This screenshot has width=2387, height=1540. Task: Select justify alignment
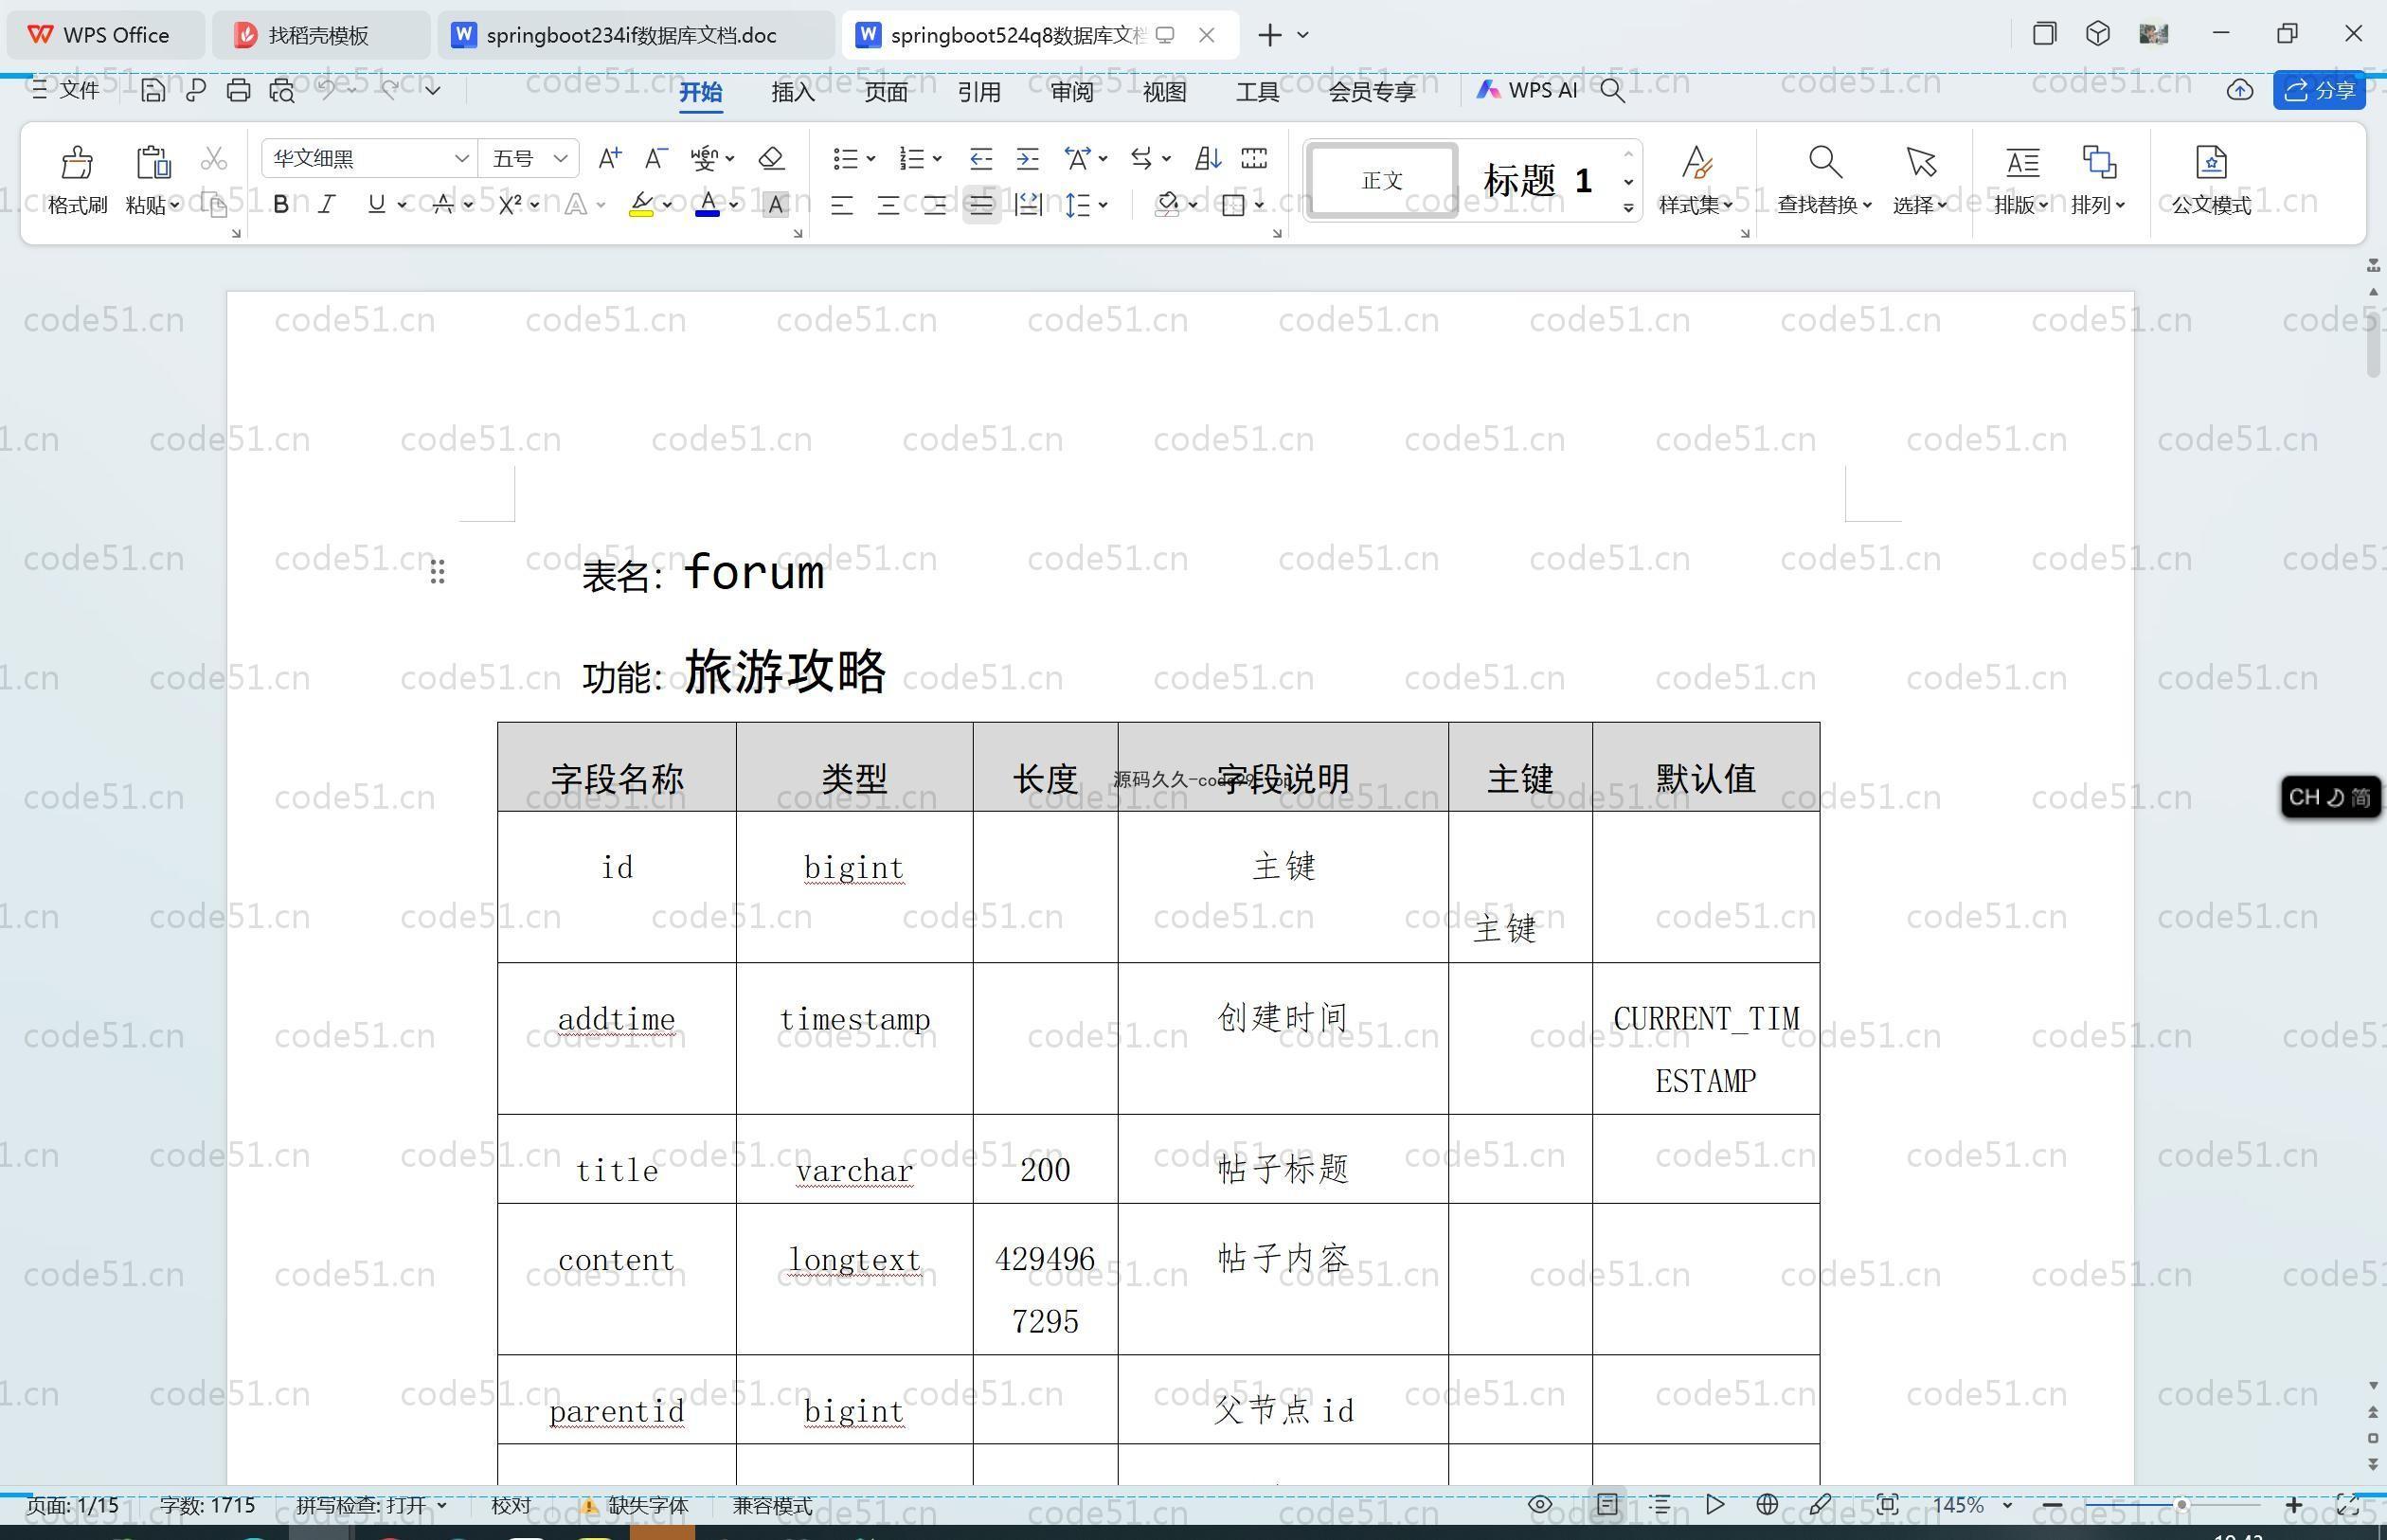pos(981,205)
